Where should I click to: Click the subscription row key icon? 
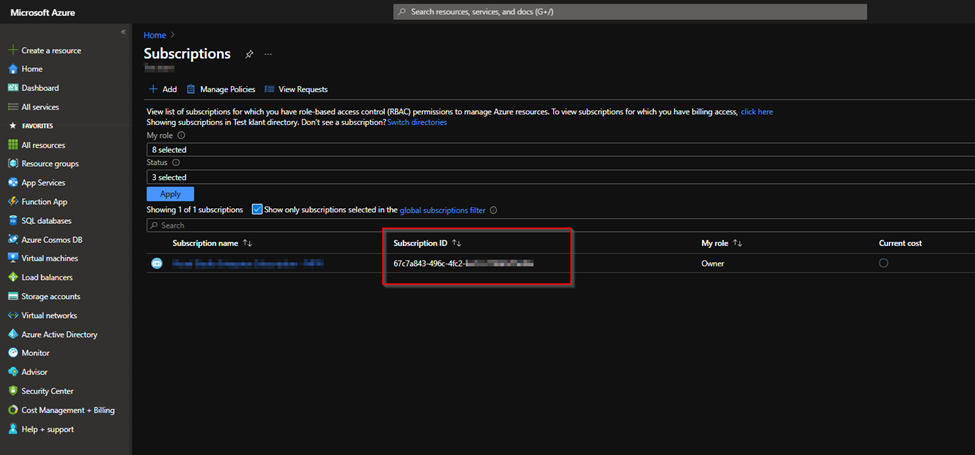pos(157,264)
